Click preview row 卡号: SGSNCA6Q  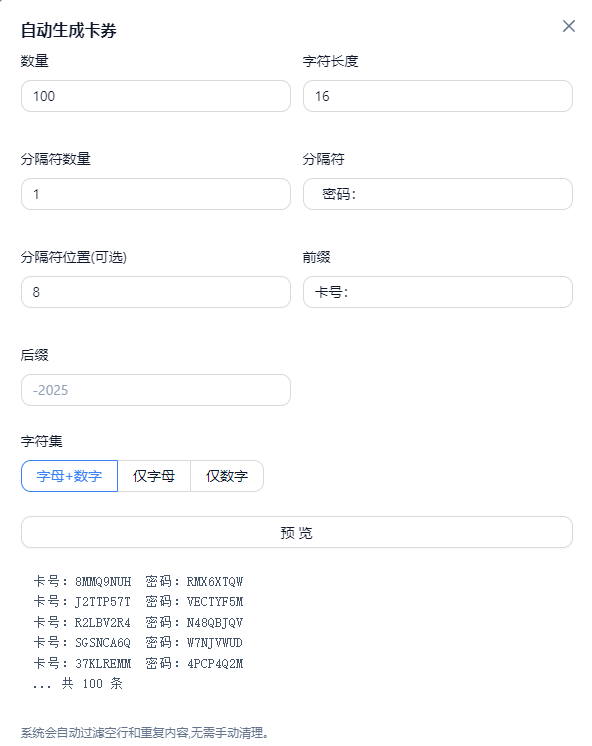pos(138,643)
